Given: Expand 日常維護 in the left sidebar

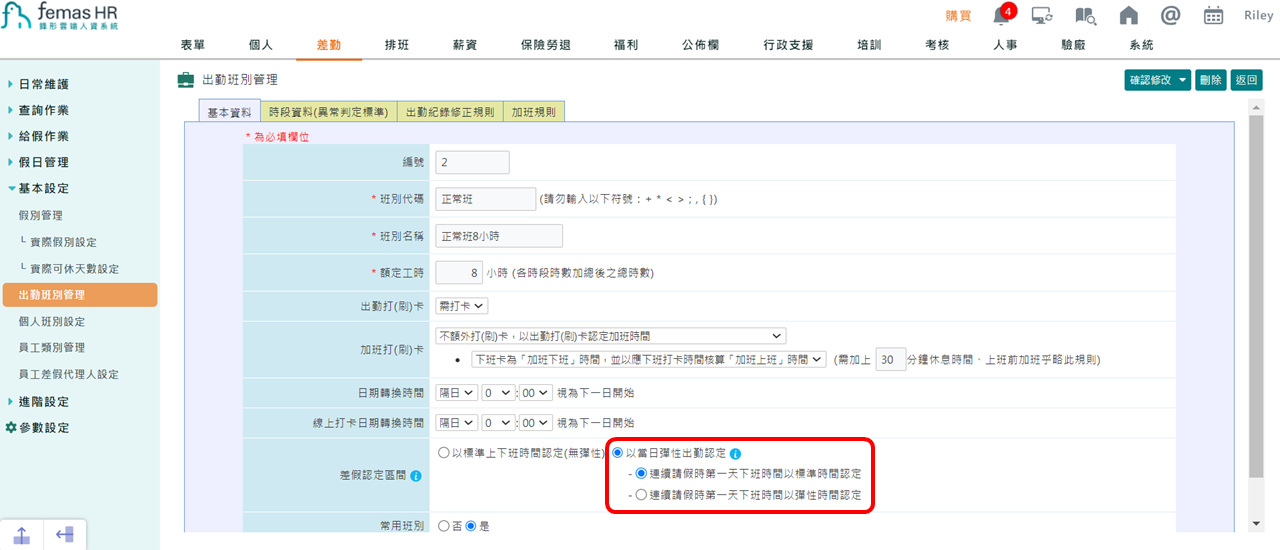Looking at the screenshot, I should click(44, 84).
